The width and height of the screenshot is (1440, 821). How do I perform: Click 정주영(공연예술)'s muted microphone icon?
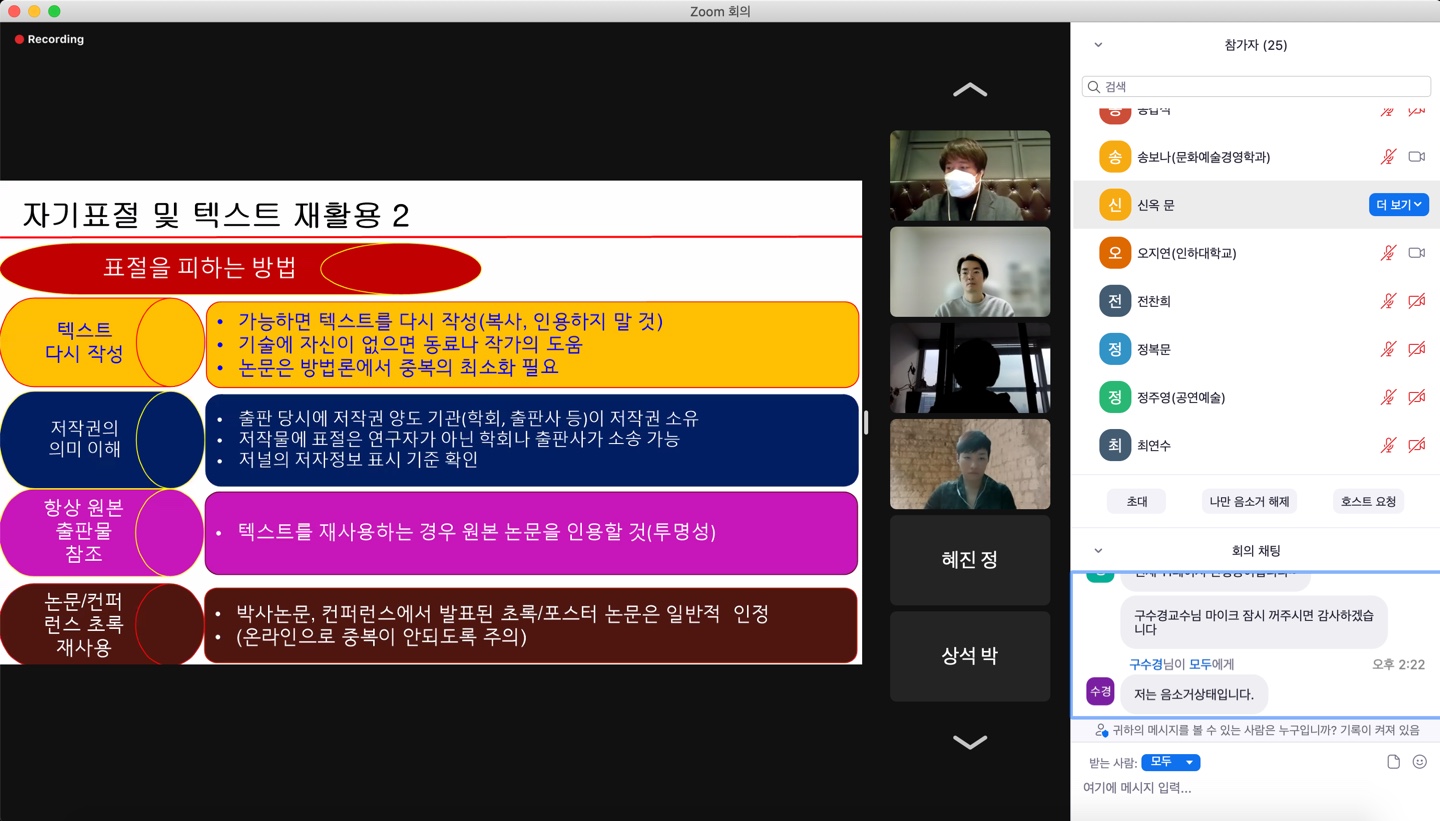point(1388,397)
